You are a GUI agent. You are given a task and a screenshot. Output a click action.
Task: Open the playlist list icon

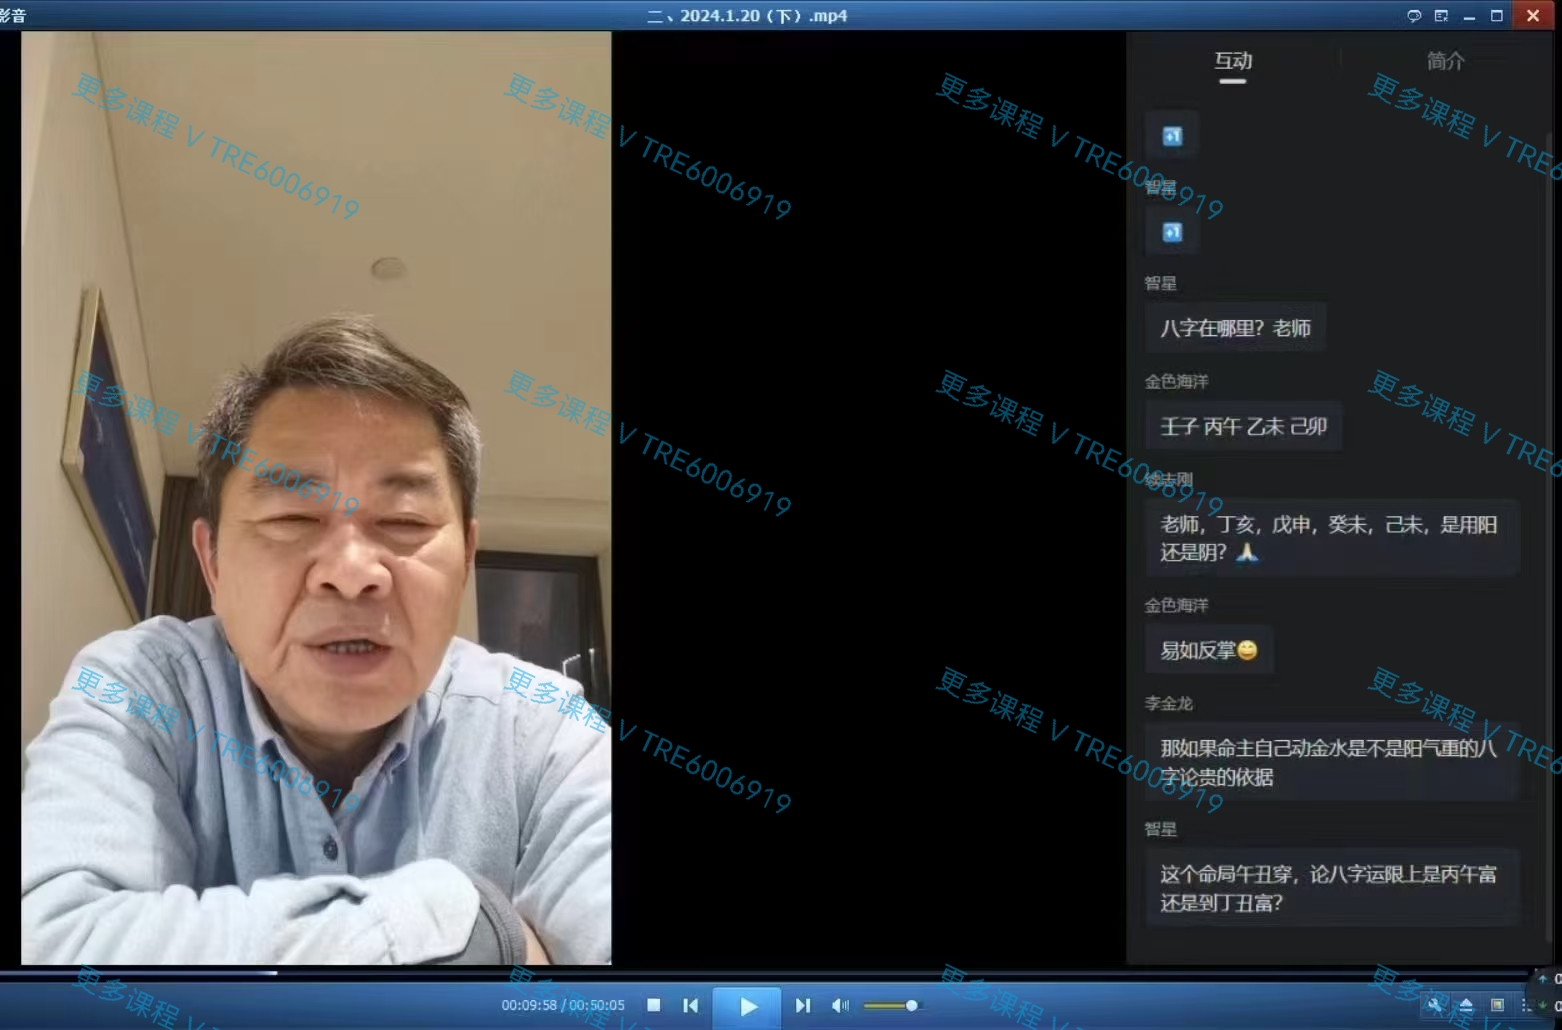pyautogui.click(x=1527, y=1005)
